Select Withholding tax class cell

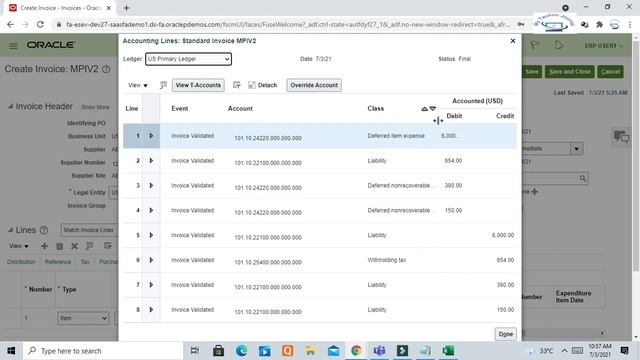(387, 260)
